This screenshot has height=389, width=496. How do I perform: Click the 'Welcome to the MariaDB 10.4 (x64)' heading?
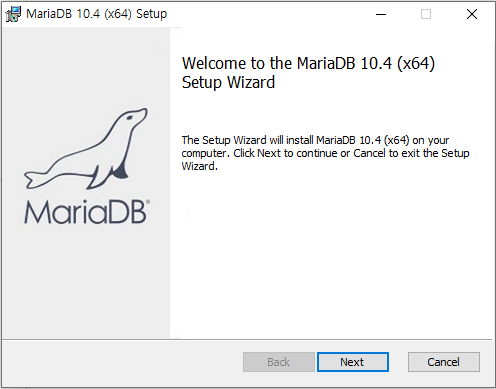[308, 72]
